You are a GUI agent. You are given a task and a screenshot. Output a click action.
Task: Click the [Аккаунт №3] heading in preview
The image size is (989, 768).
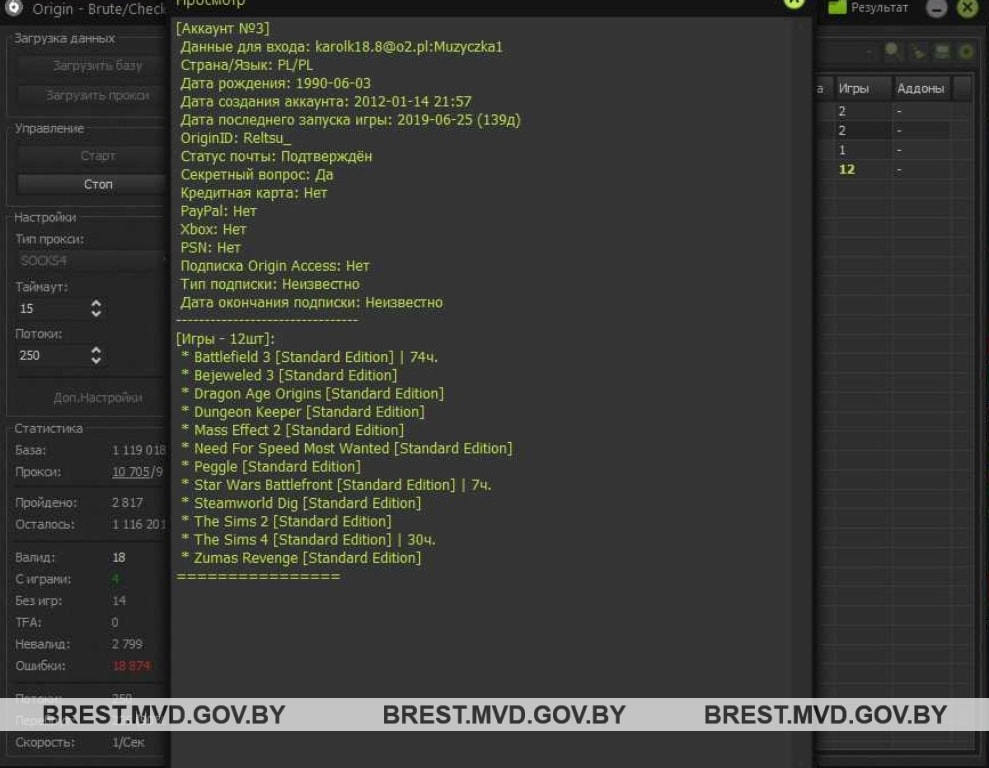click(x=223, y=29)
